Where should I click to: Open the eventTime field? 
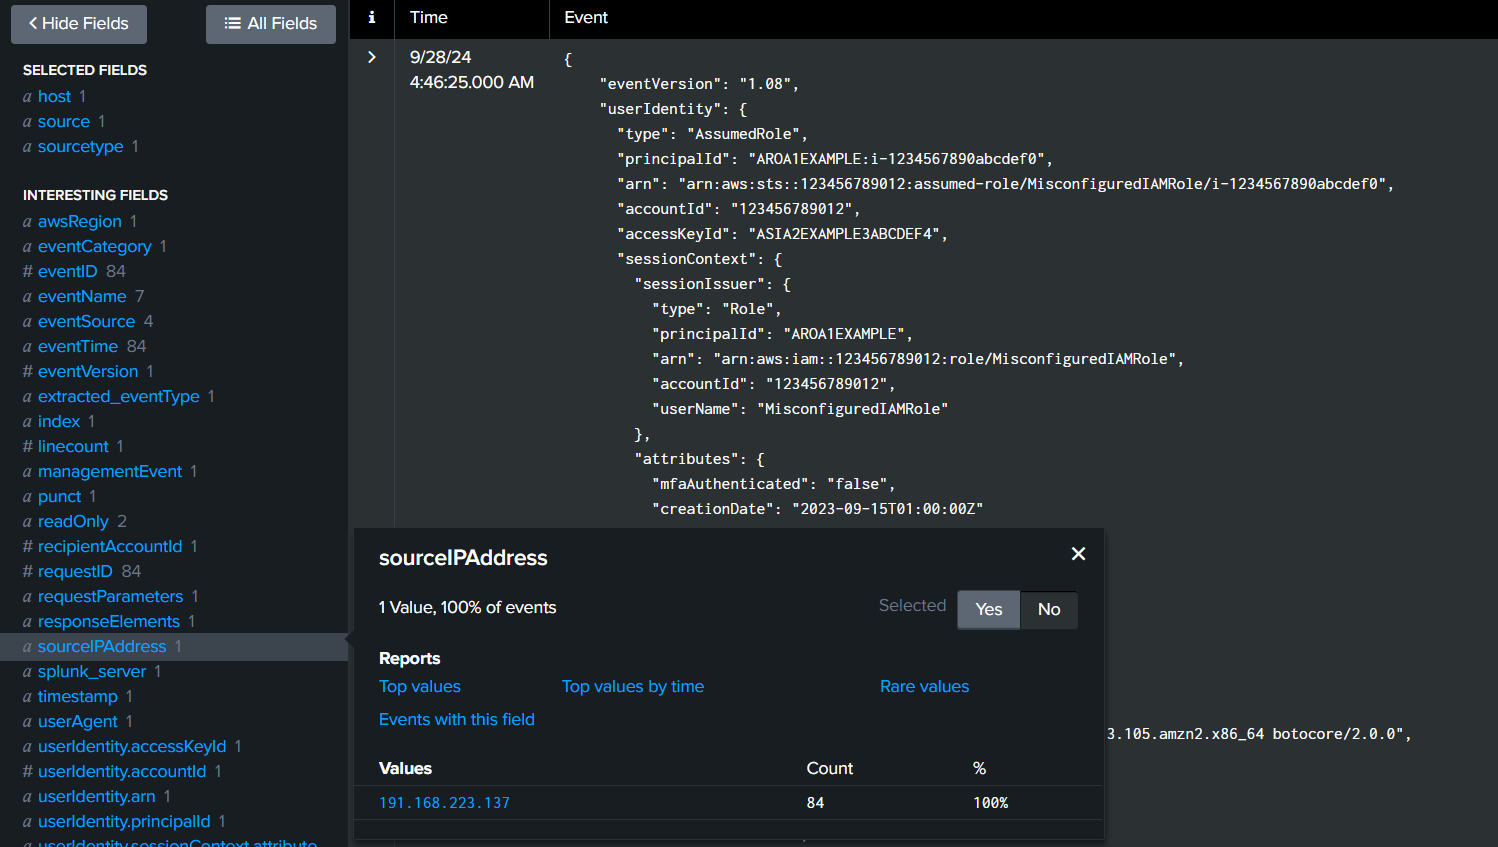[x=78, y=346]
